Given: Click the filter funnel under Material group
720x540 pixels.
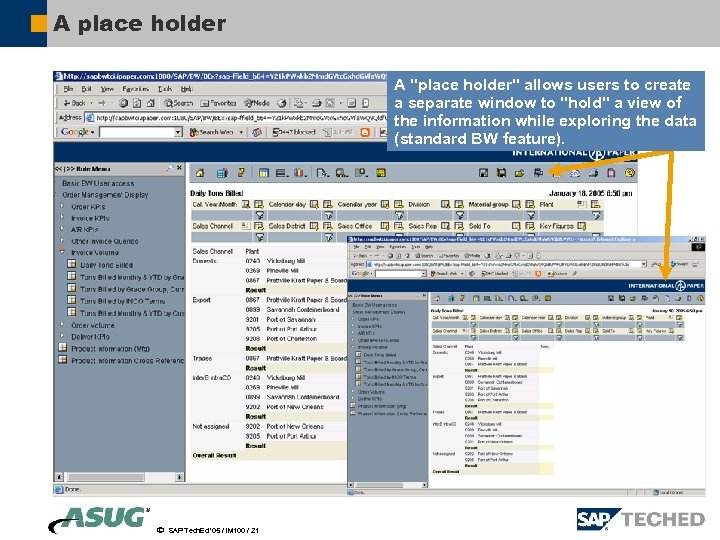Looking at the screenshot, I should coord(531,215).
